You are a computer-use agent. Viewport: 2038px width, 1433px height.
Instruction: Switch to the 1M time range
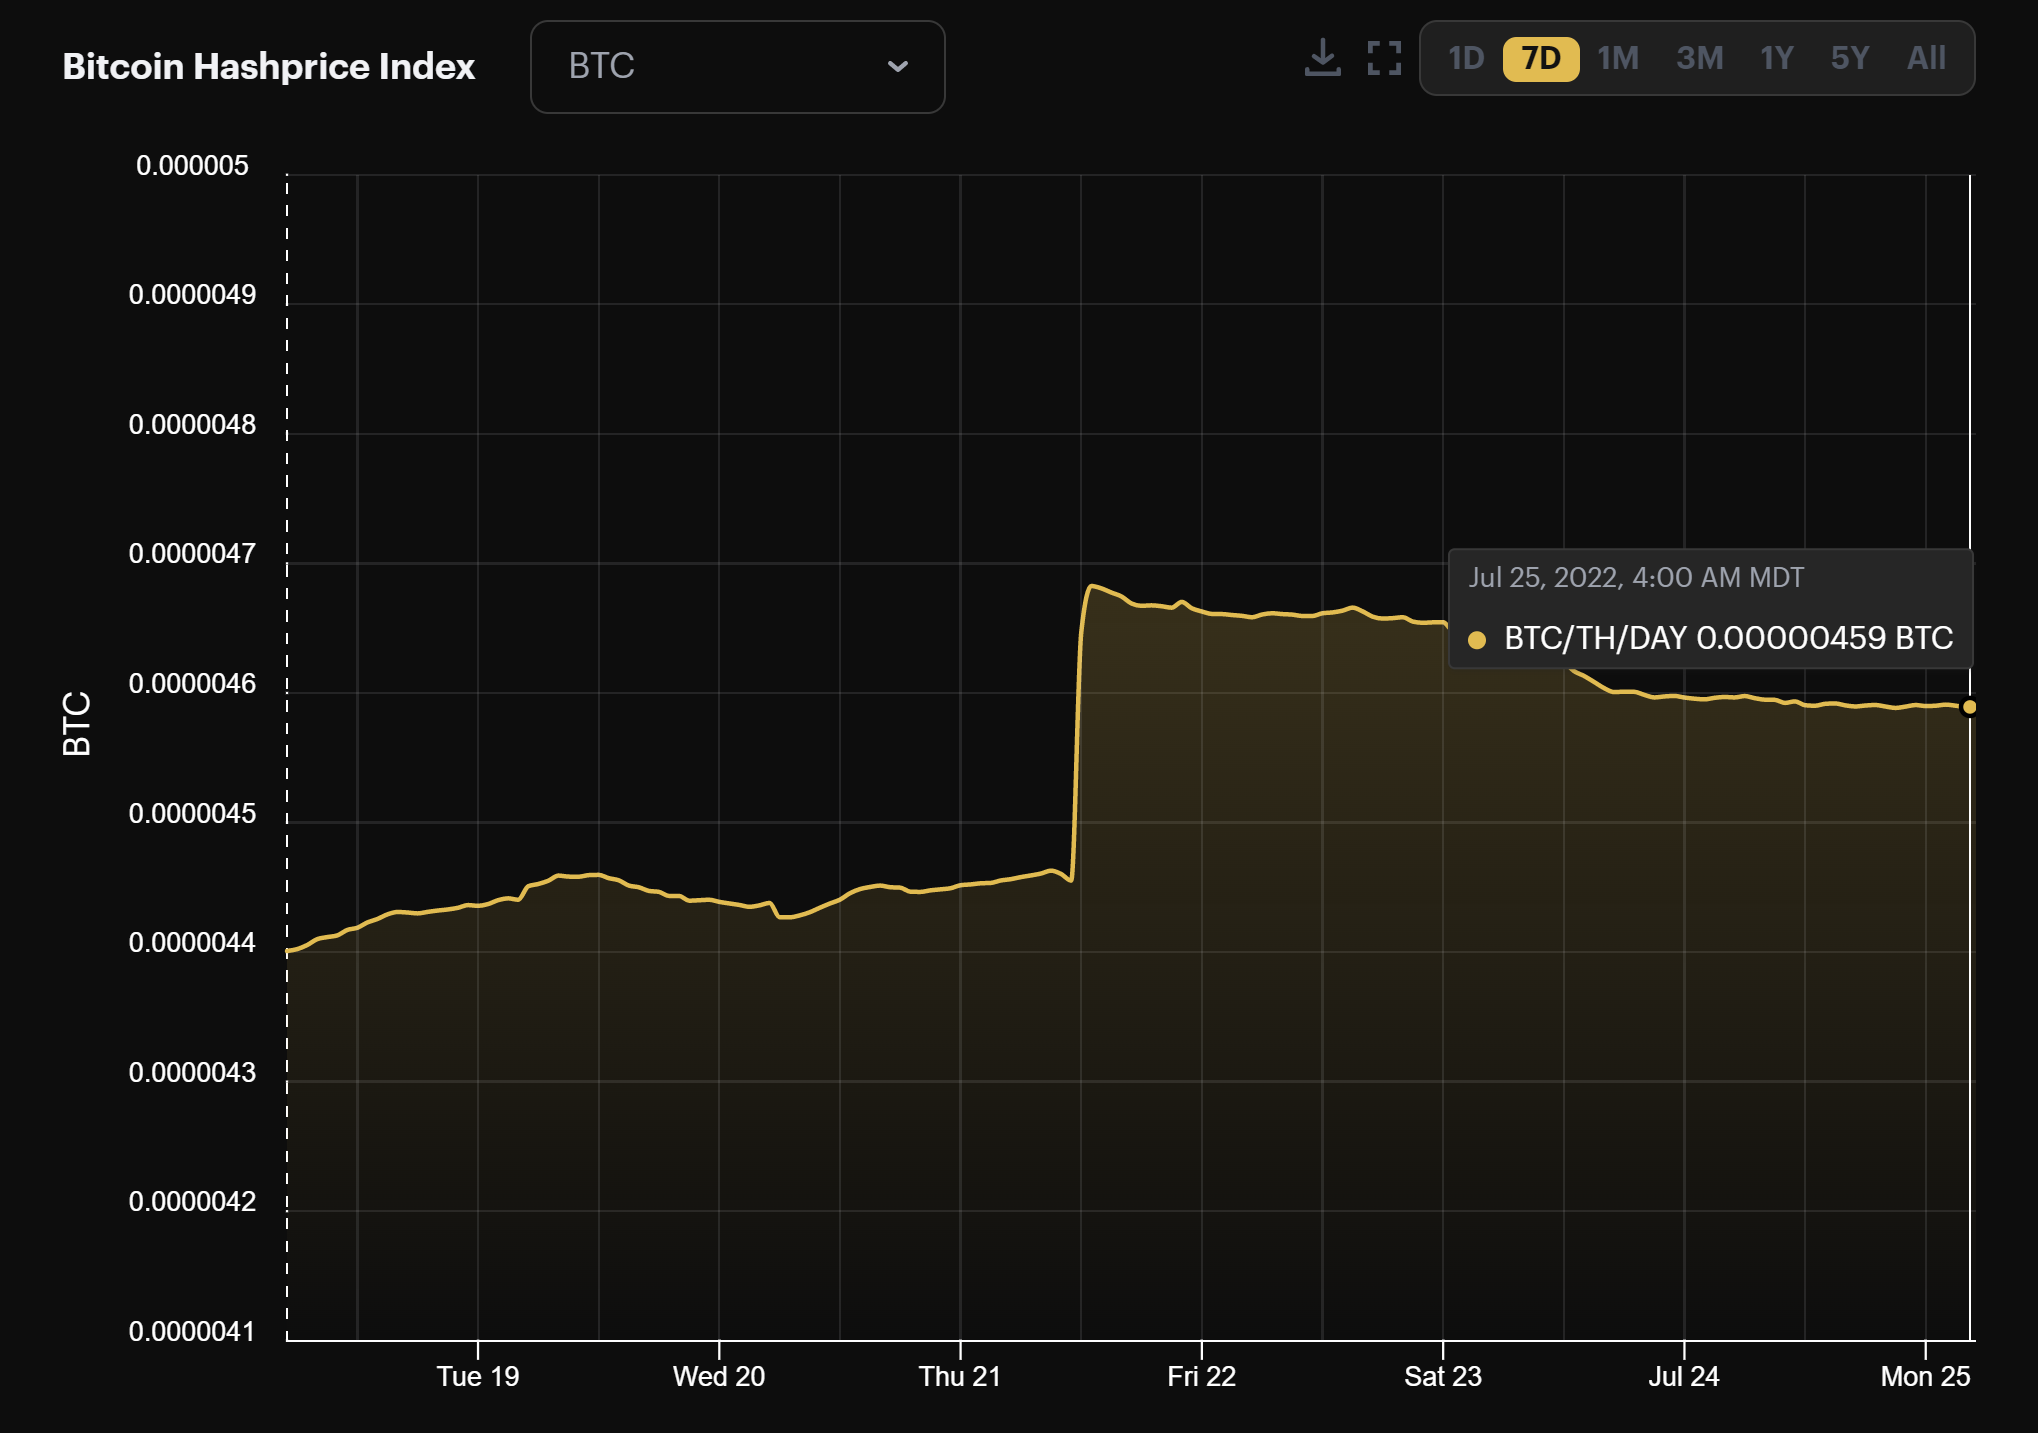1617,59
